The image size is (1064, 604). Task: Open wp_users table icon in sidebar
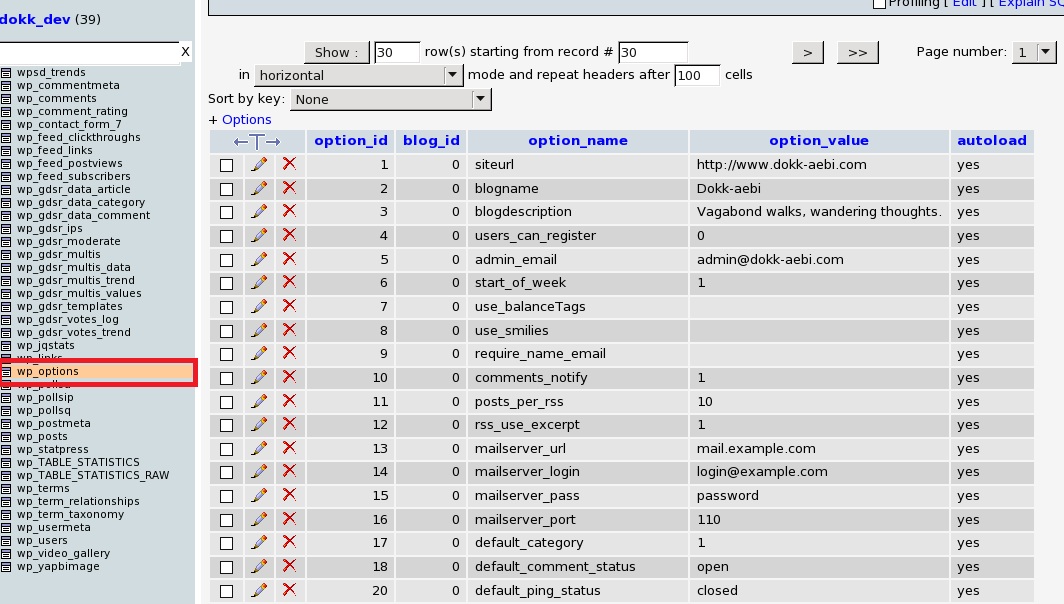tap(6, 541)
